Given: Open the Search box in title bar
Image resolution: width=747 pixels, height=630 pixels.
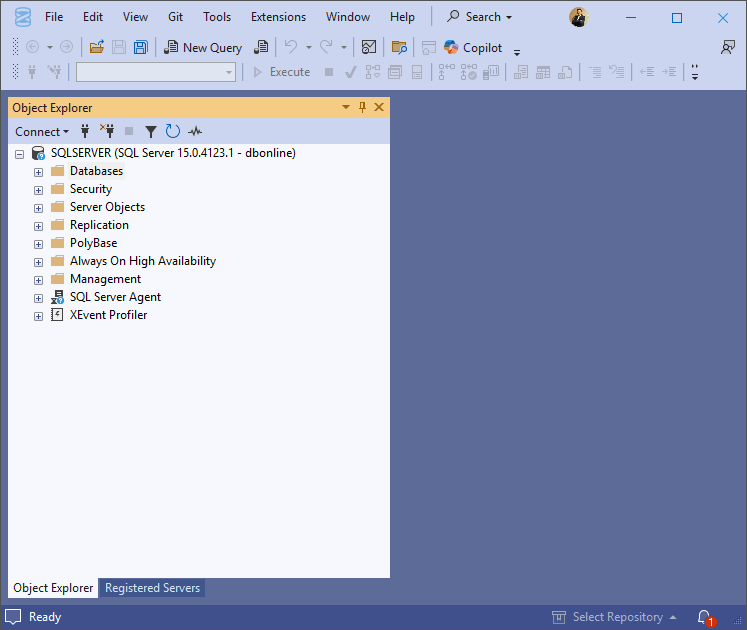Looking at the screenshot, I should (x=480, y=17).
